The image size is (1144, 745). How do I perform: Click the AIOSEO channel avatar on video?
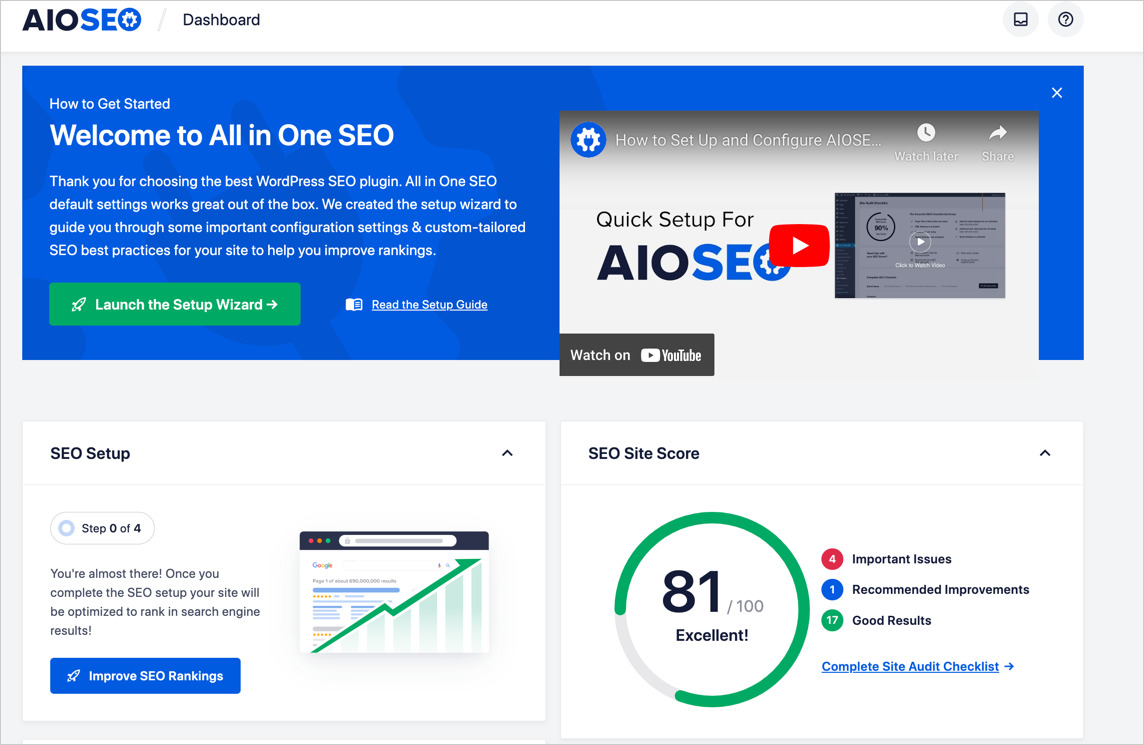pyautogui.click(x=587, y=140)
